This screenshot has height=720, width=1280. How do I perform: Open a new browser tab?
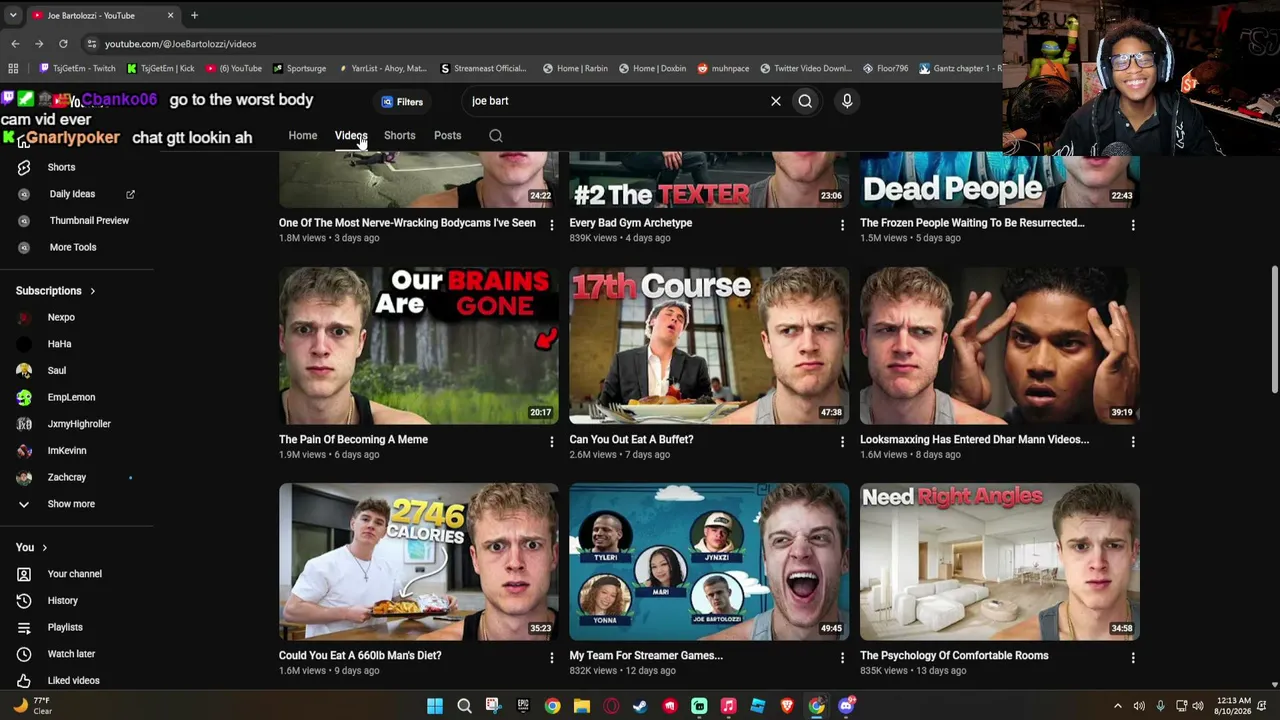(x=194, y=15)
